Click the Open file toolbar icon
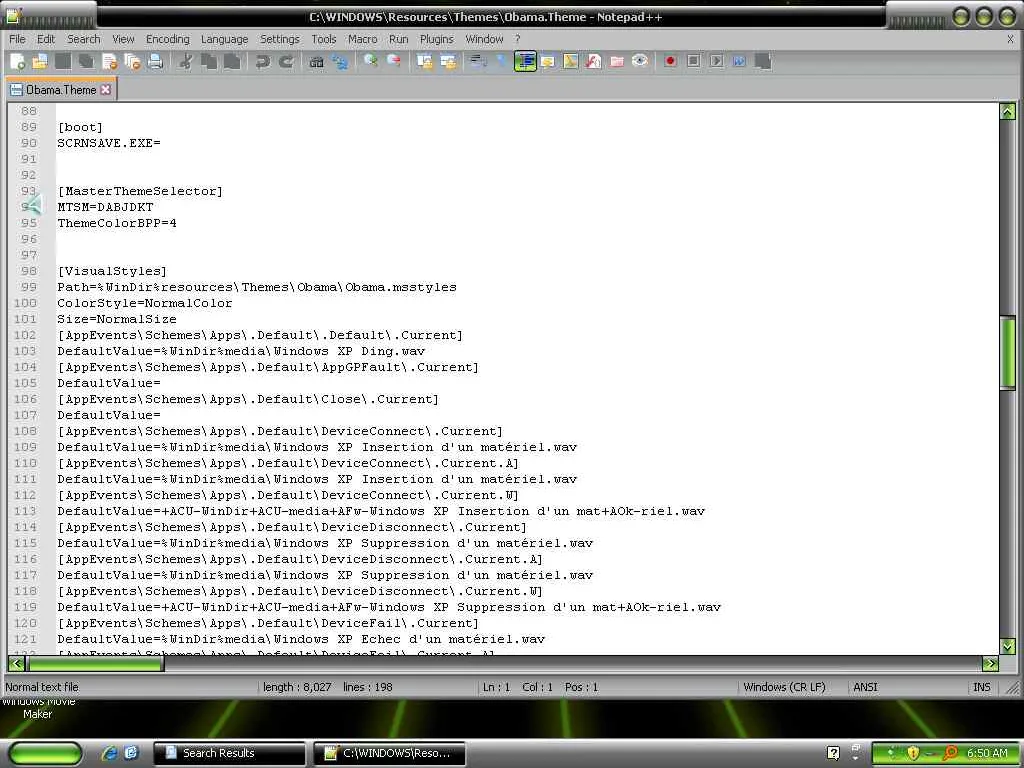Screen dimensions: 1024x768 pos(40,62)
